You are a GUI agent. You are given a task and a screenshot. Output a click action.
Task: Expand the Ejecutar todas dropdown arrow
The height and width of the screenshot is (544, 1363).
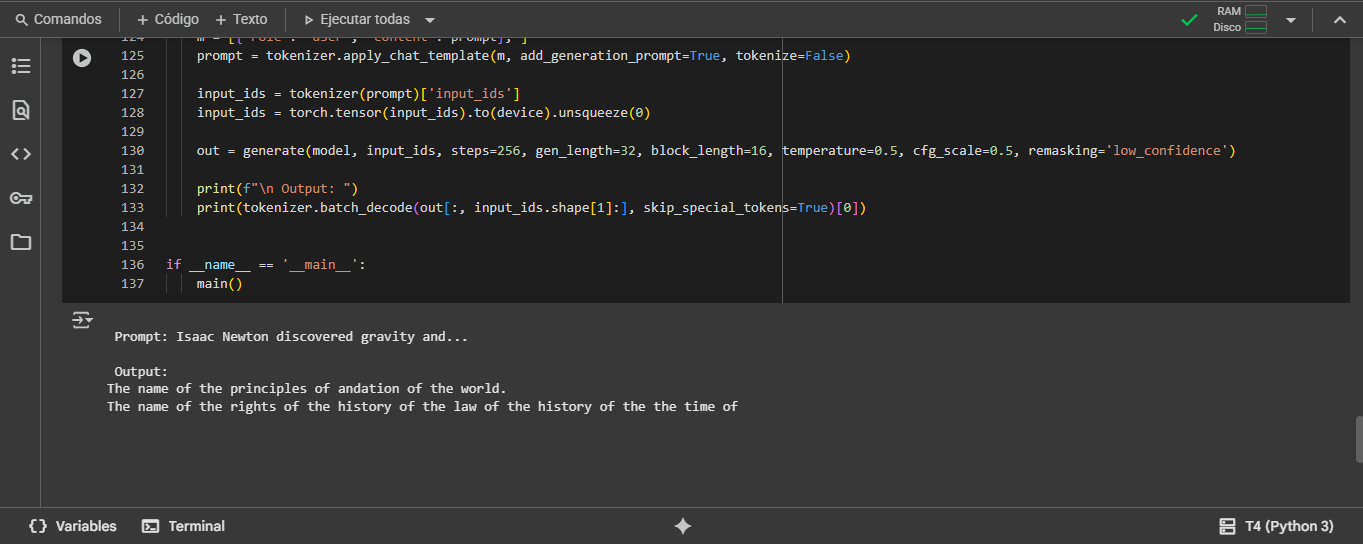pyautogui.click(x=430, y=20)
